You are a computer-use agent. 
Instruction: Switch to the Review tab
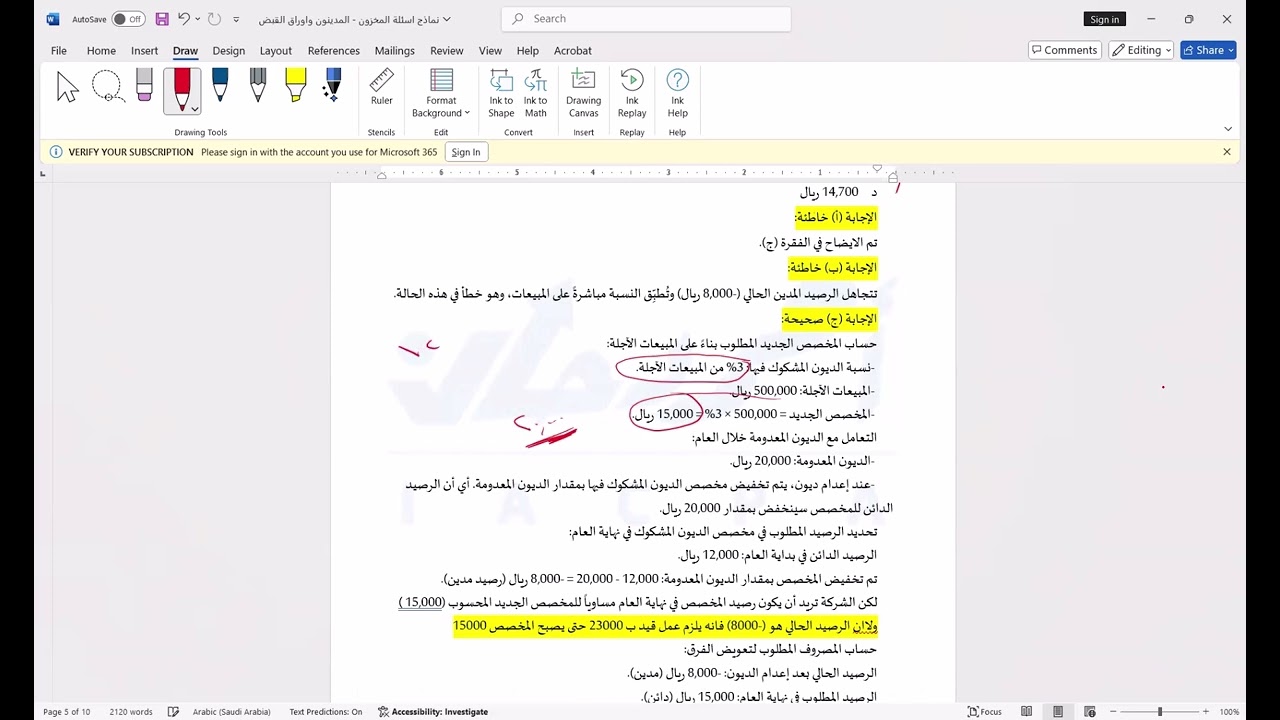pos(447,50)
